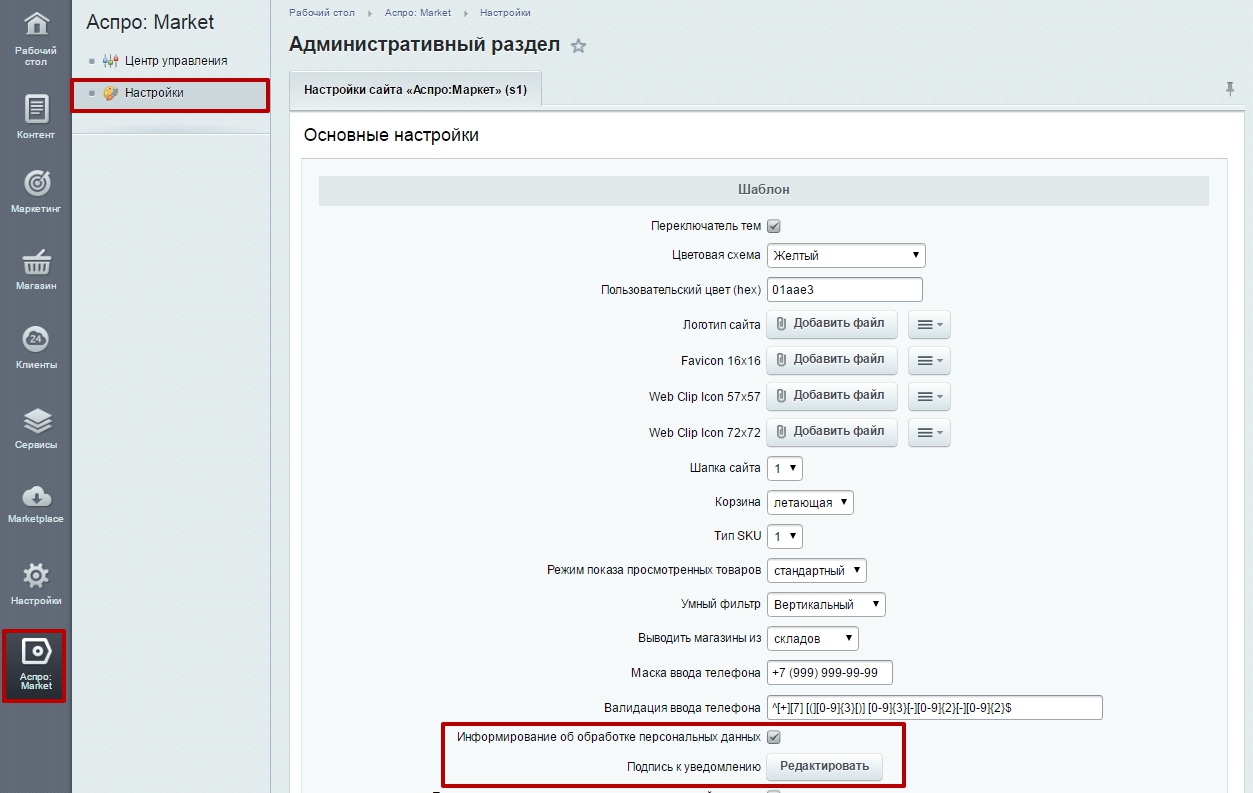Click Редактировать button for Подпись к уведомлению
Viewport: 1253px width, 793px height.
coord(825,767)
